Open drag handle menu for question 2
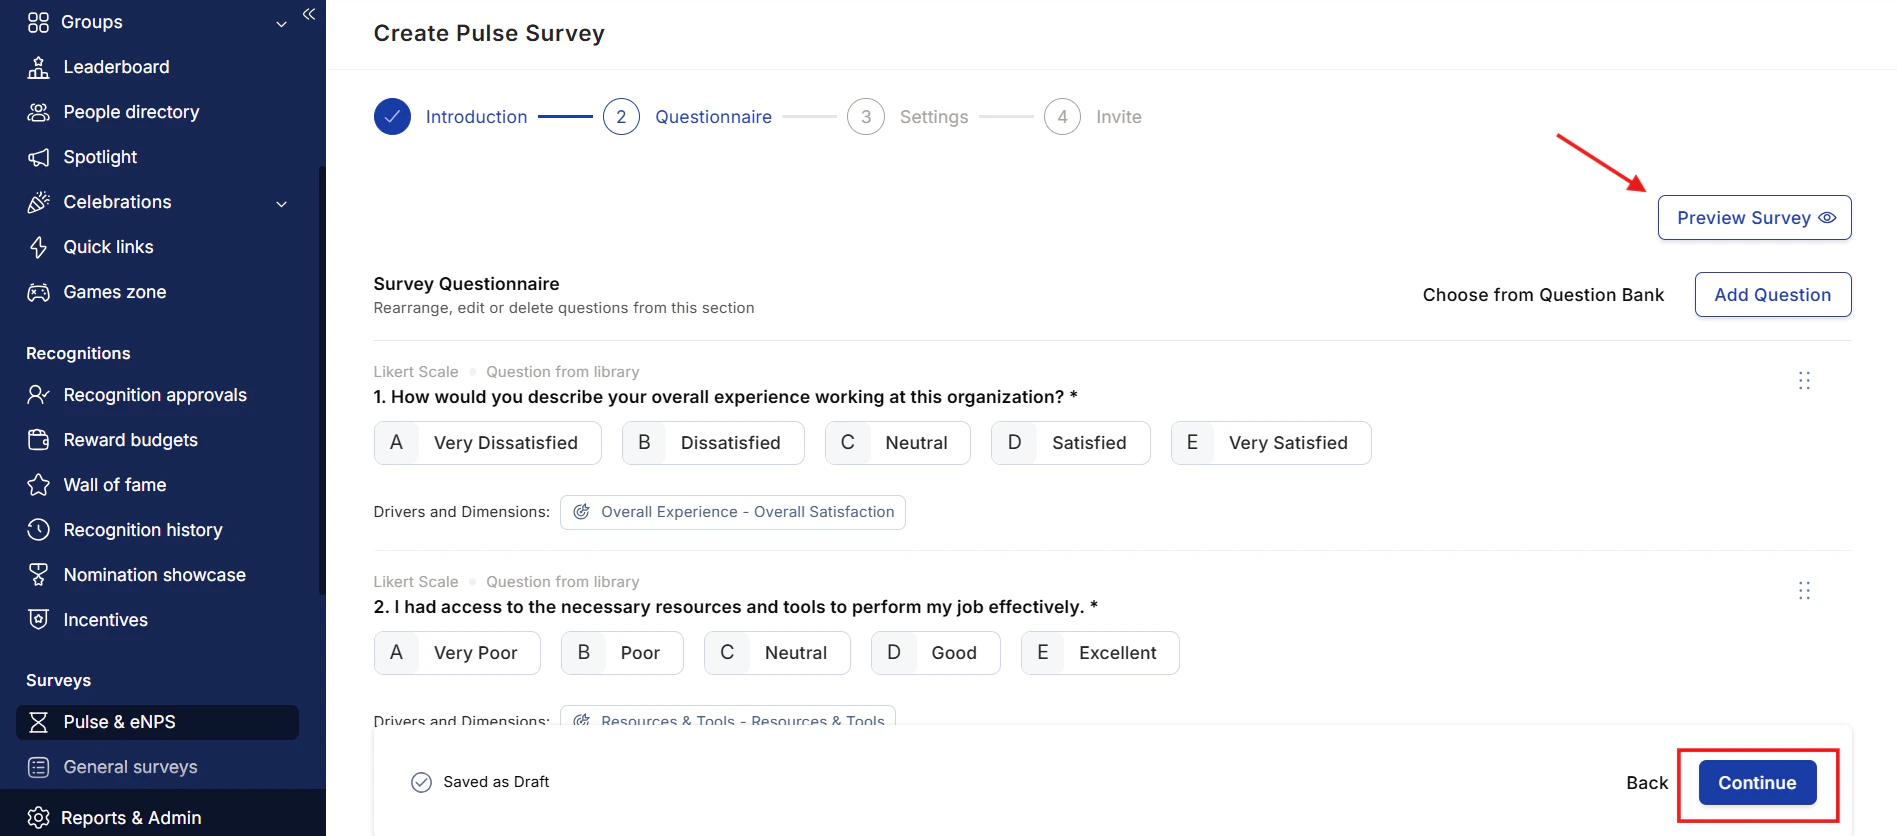 pyautogui.click(x=1804, y=591)
